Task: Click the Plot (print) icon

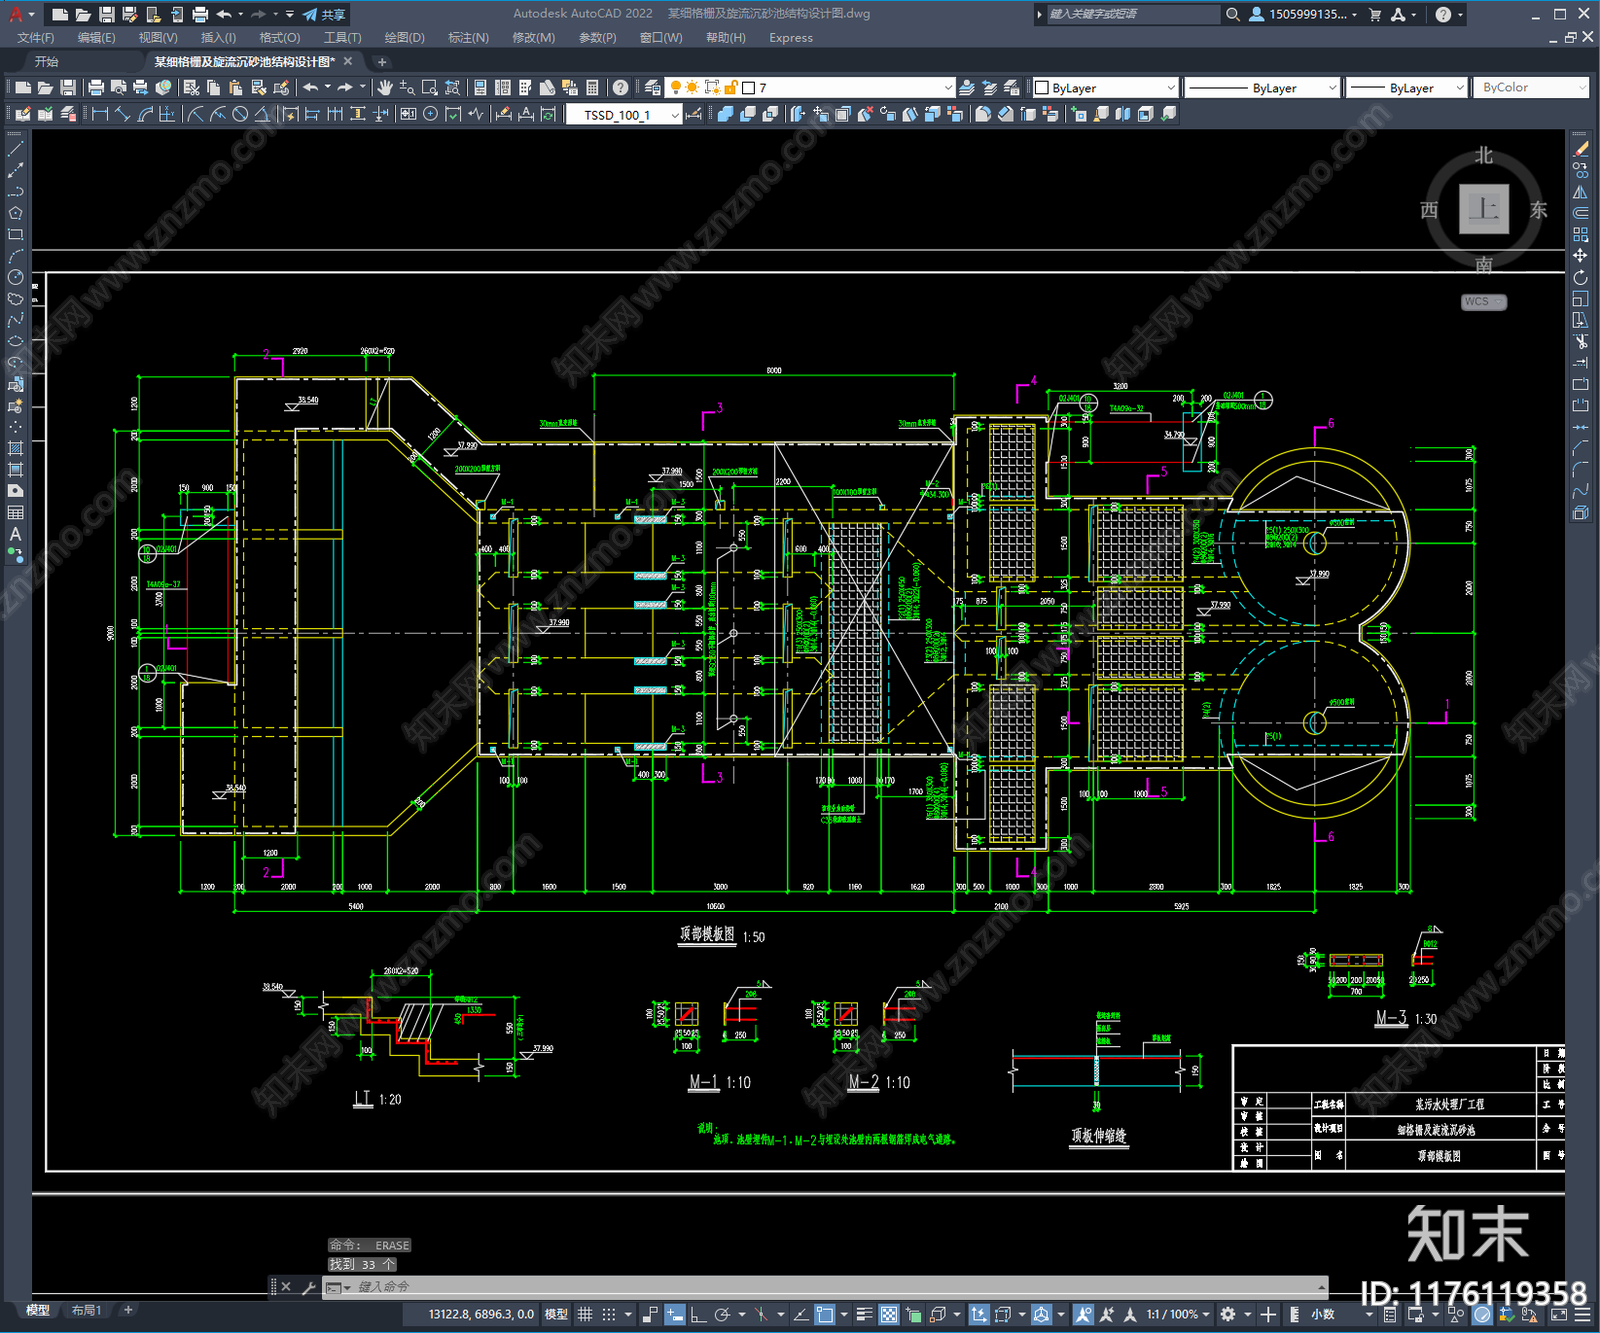Action: point(96,88)
